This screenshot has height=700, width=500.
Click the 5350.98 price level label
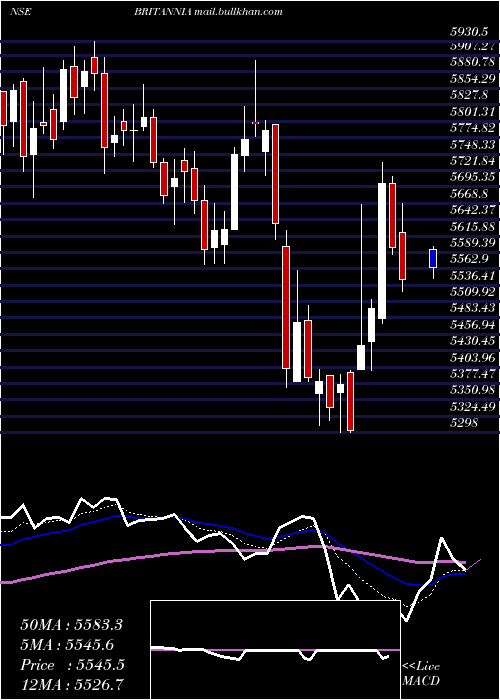tap(473, 391)
